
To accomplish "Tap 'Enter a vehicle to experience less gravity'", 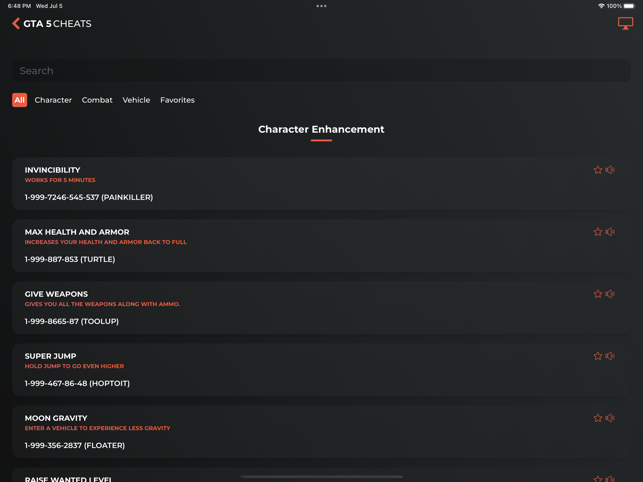I will point(97,428).
